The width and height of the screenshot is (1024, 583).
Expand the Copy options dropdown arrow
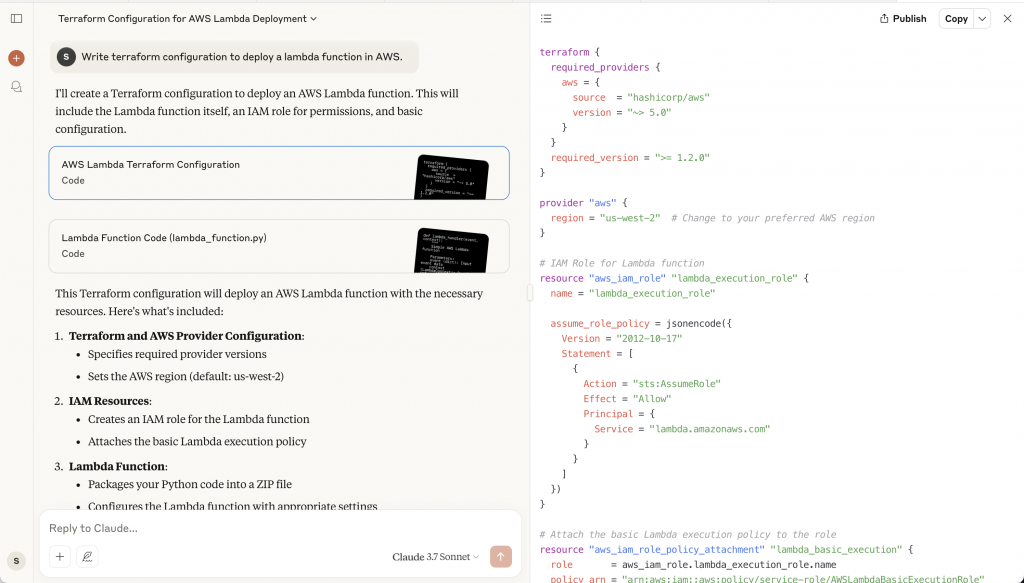(x=982, y=19)
